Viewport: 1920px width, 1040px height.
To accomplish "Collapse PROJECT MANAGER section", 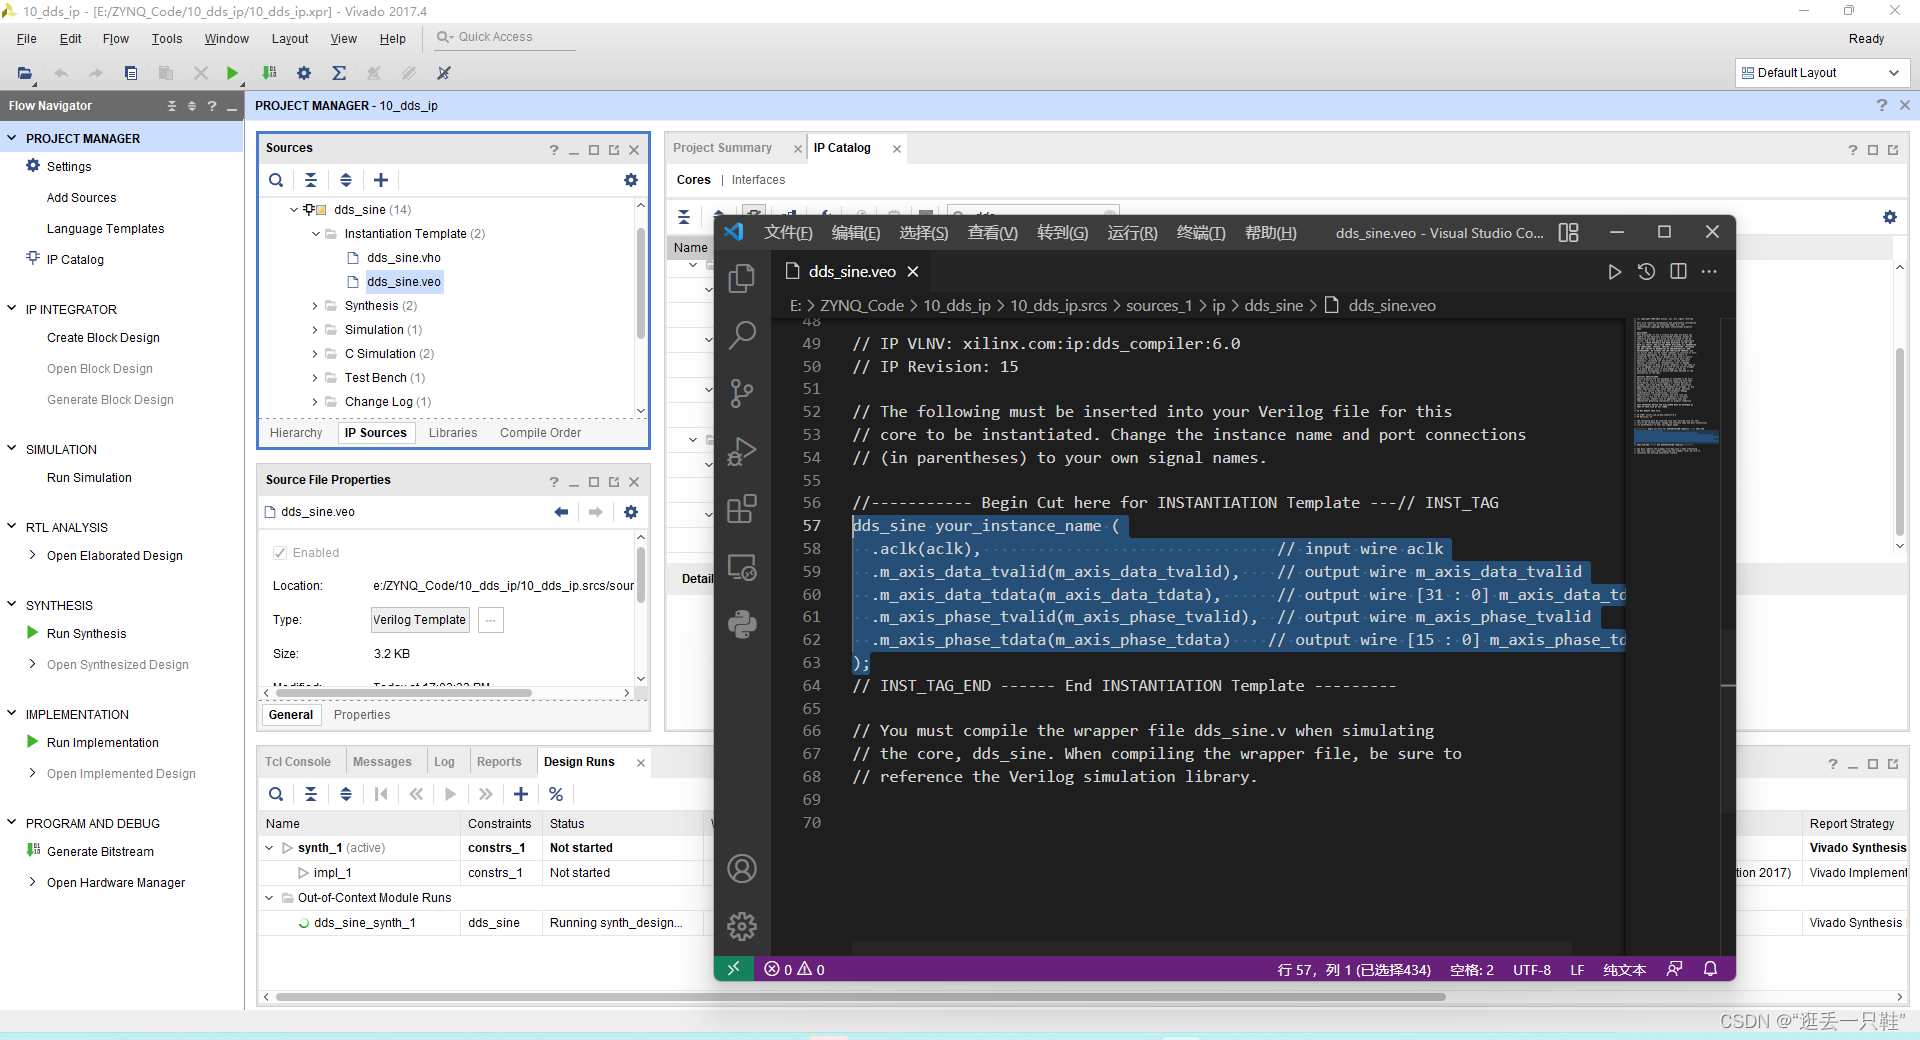I will point(12,138).
